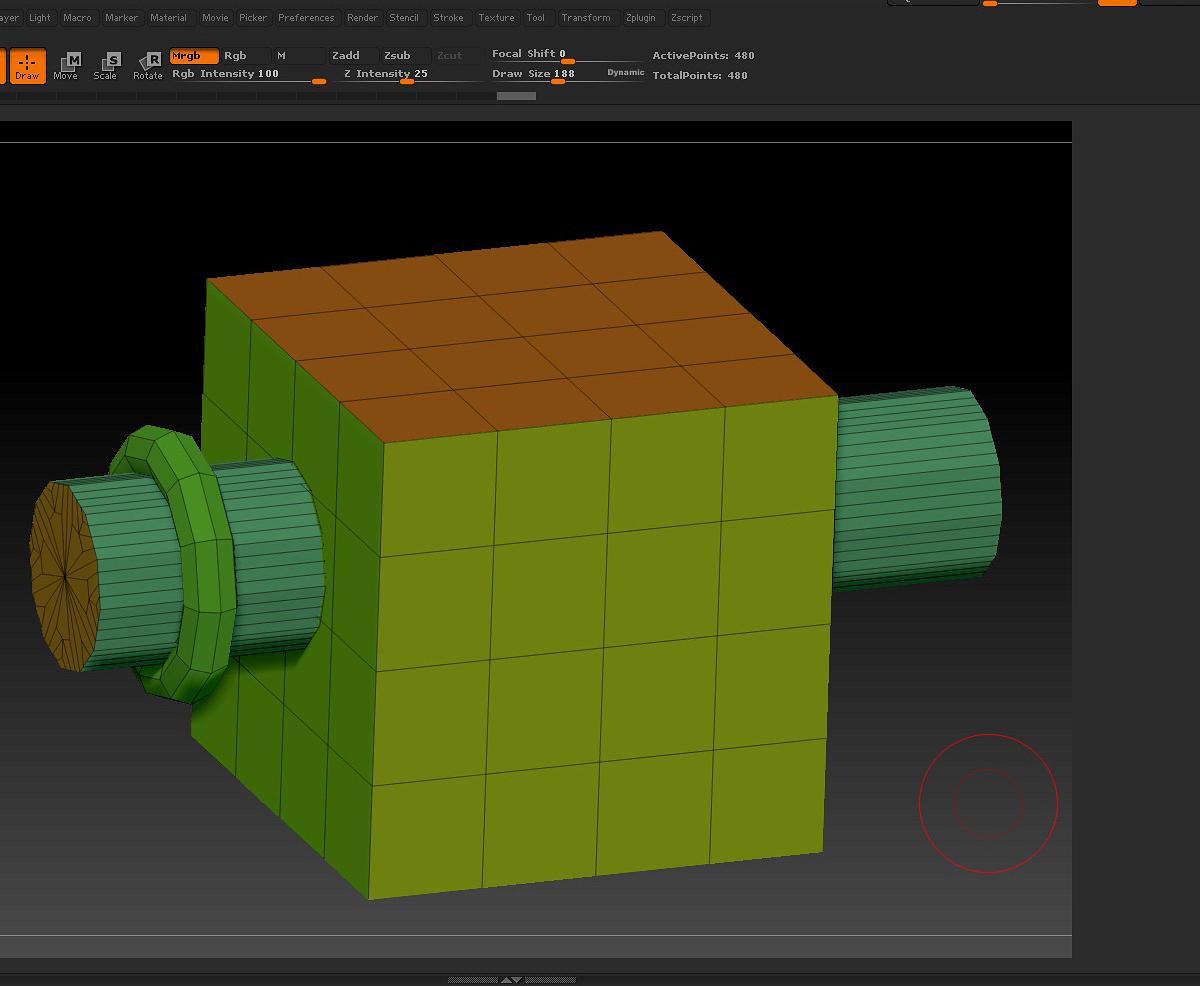Screen dimensions: 1200x986
Task: Open the Preferences menu
Action: [306, 18]
